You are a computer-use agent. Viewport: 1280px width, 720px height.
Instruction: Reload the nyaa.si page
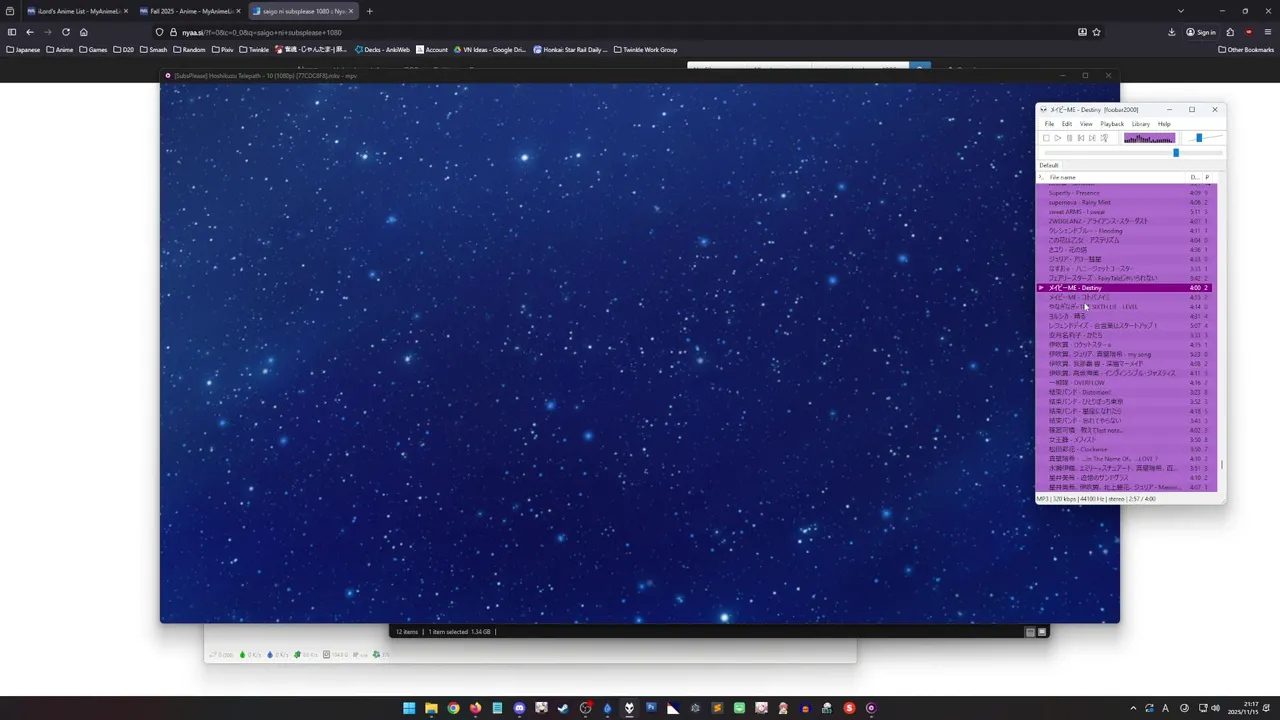66,32
